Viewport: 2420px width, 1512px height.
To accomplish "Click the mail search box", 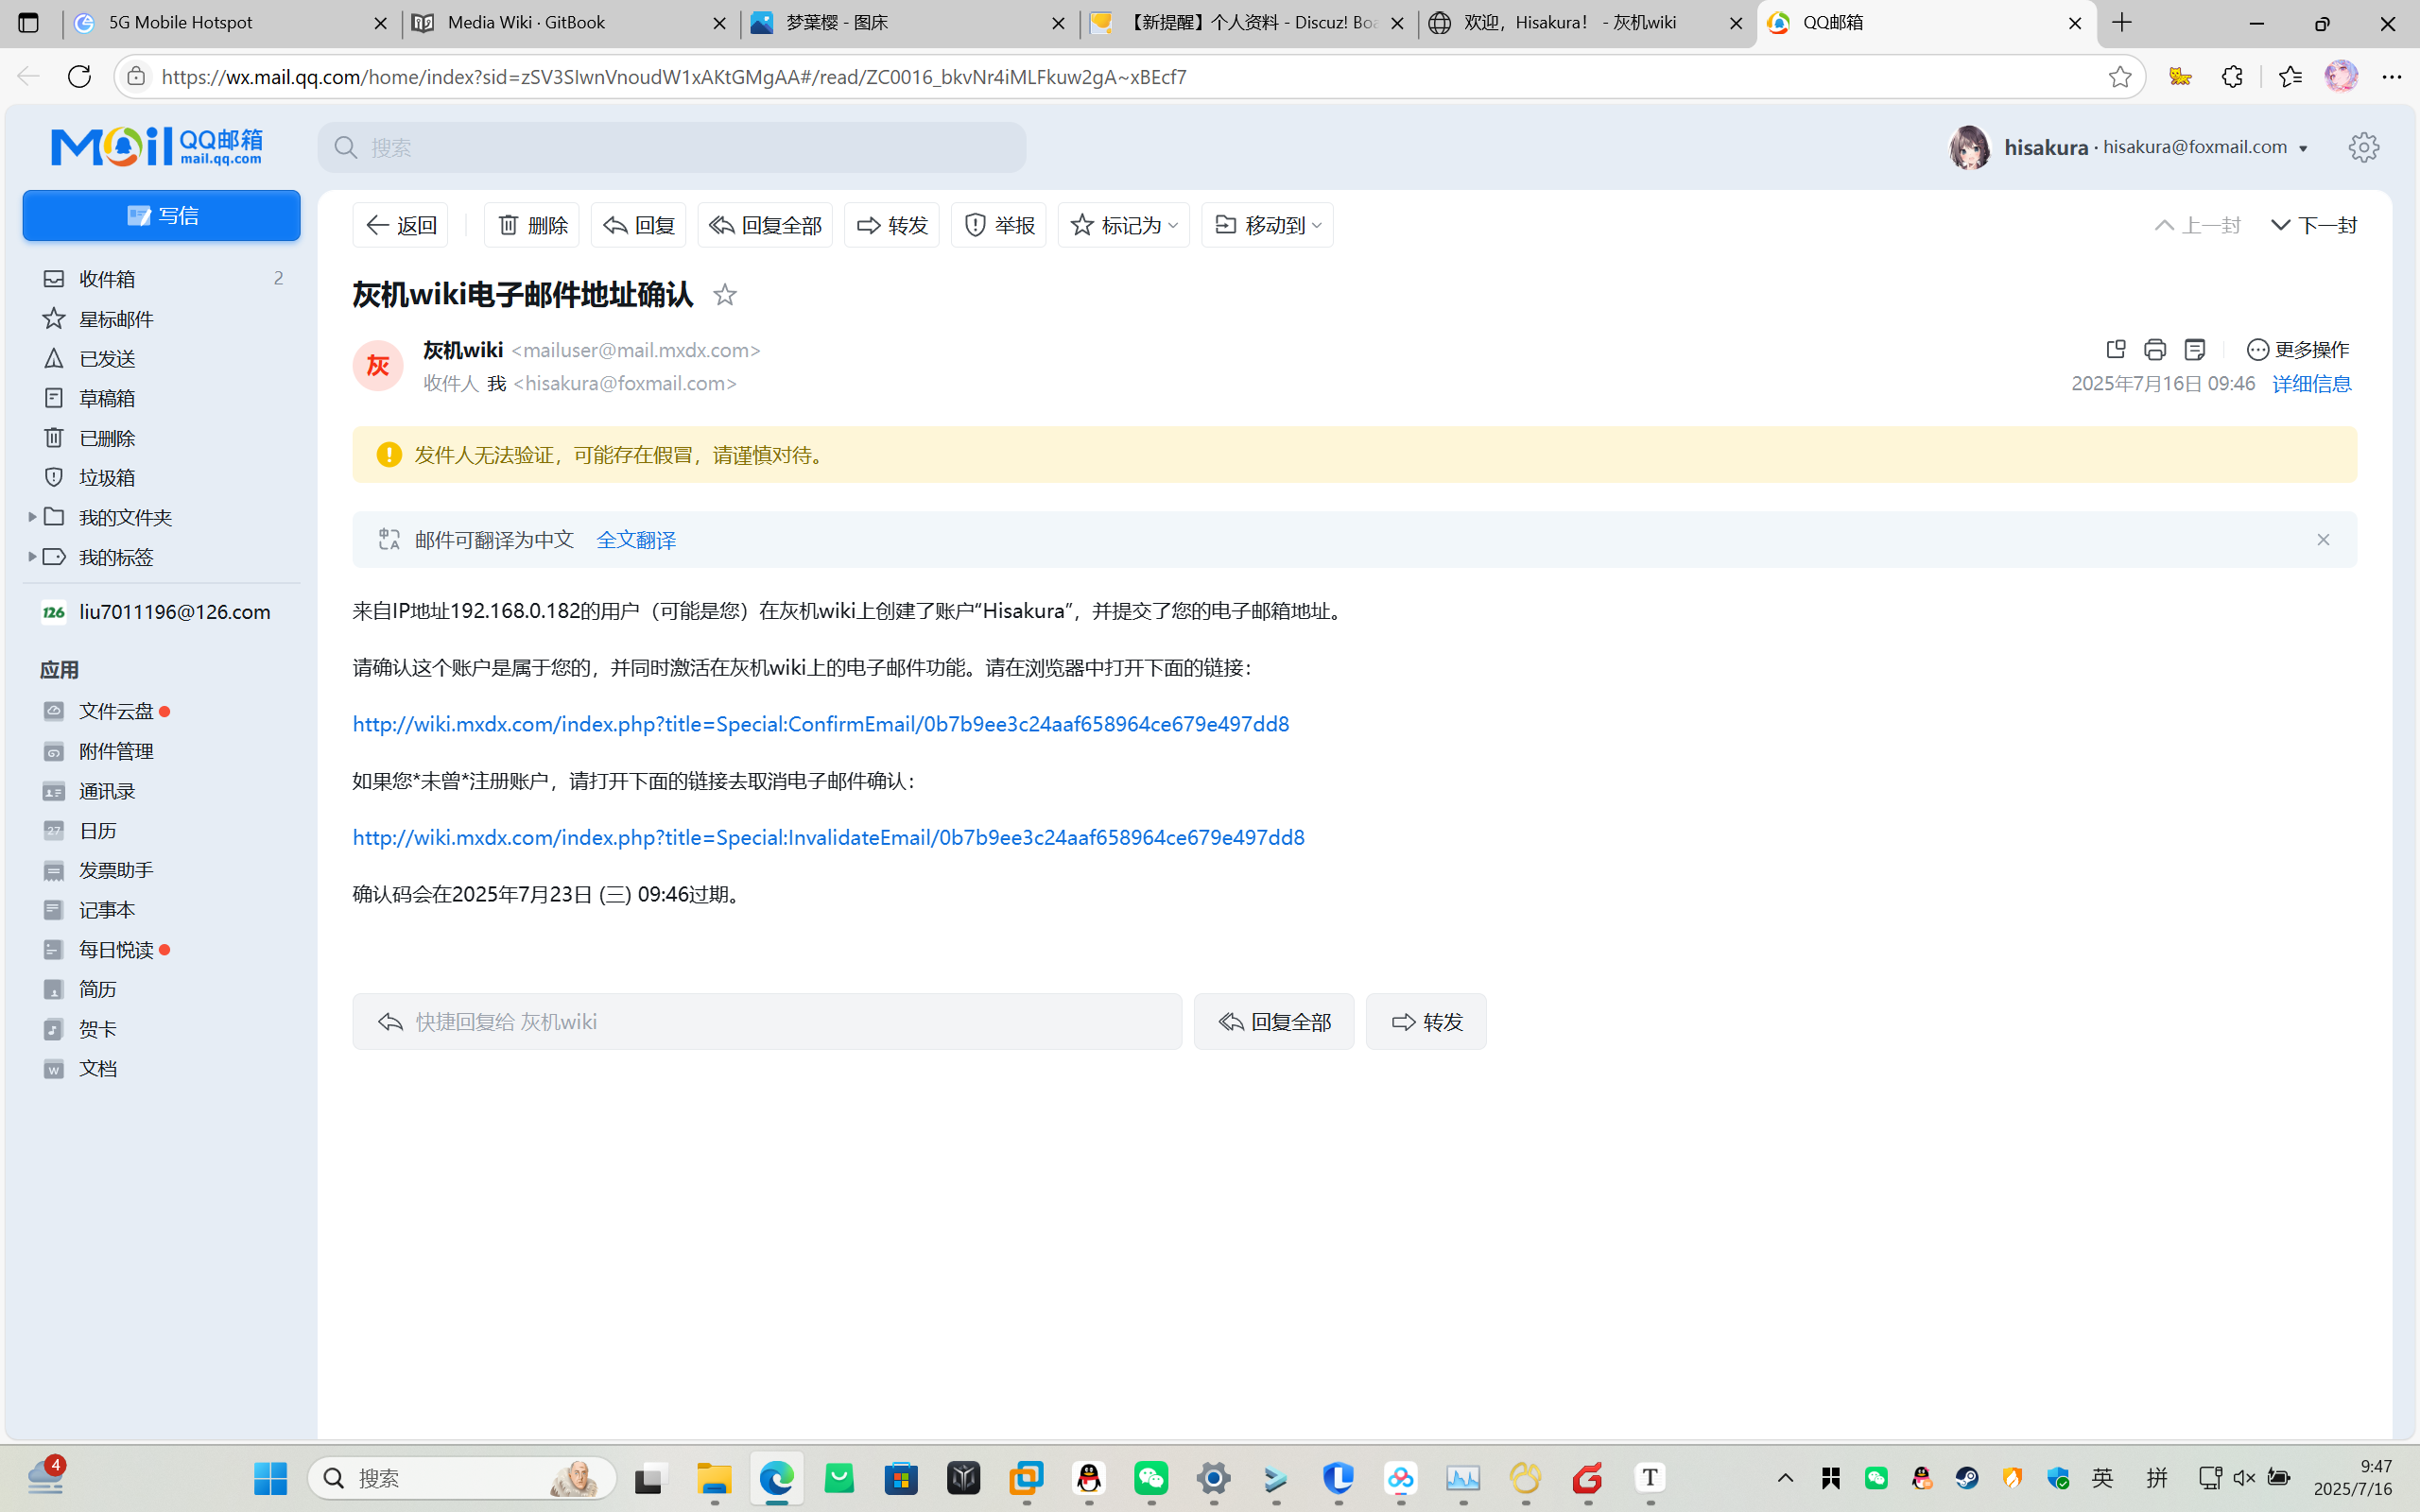I will point(672,147).
